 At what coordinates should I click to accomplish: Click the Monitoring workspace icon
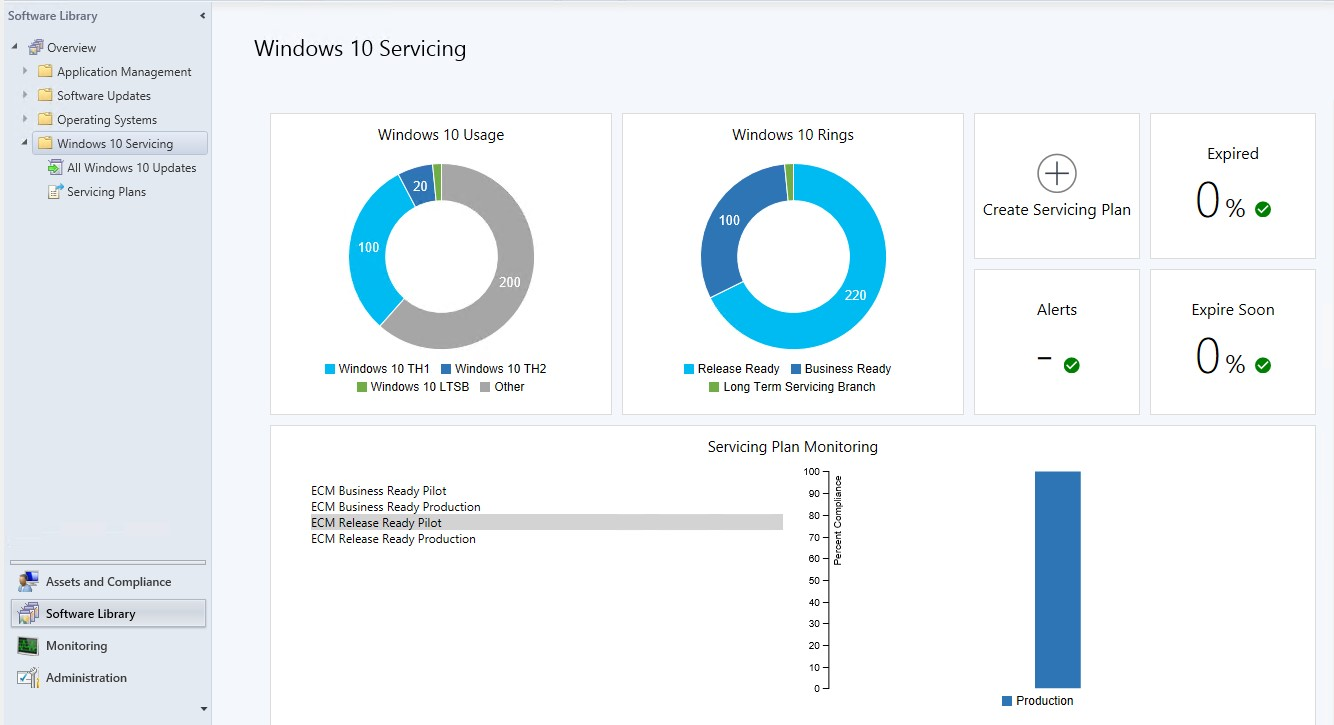tap(28, 646)
